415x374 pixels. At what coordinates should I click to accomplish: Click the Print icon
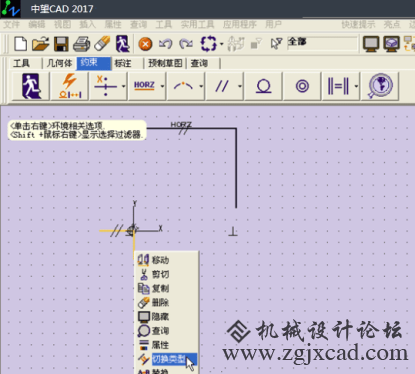[x=82, y=44]
